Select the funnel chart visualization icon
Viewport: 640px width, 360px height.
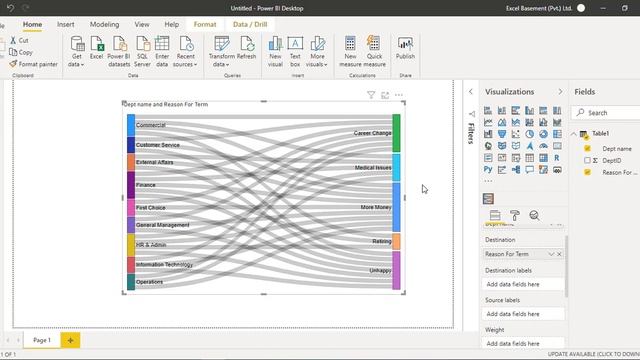pyautogui.click(x=502, y=134)
